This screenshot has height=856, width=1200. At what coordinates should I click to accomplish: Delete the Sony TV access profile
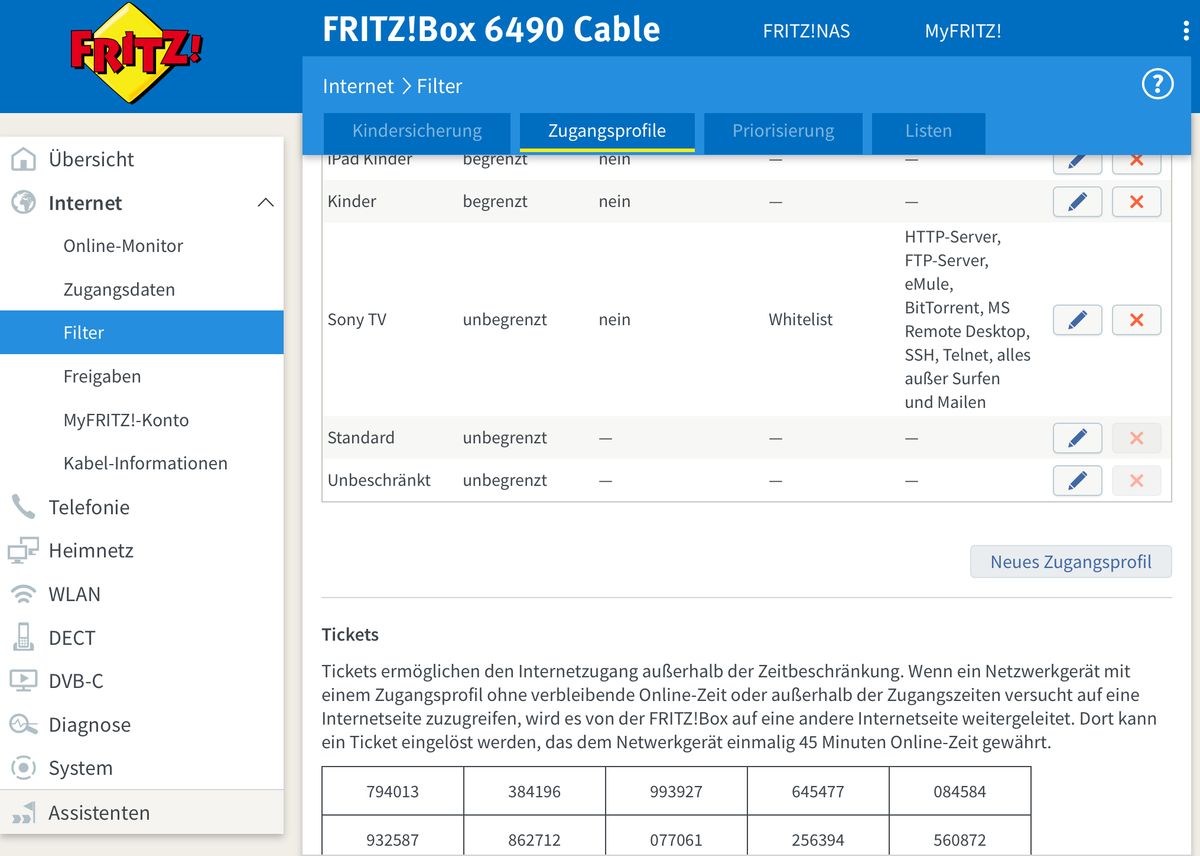(x=1136, y=320)
